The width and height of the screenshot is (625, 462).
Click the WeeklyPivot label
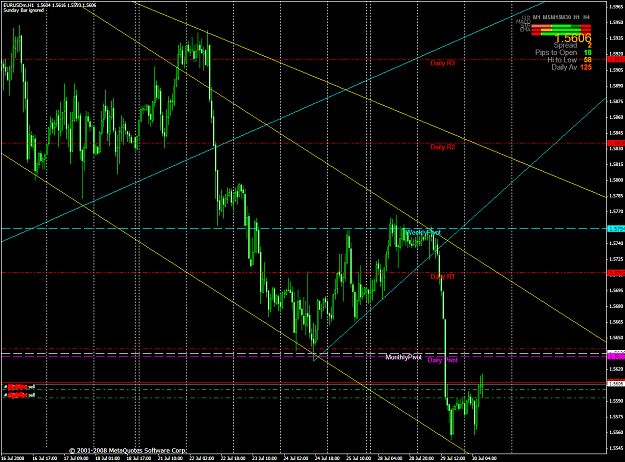423,232
